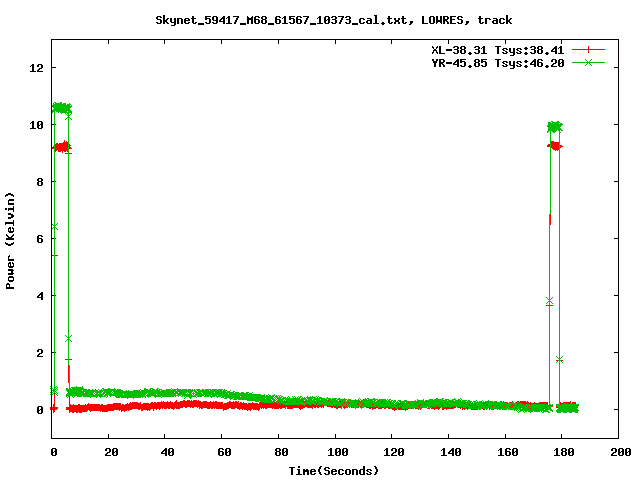
Task: Click the red legend line sample
Action: pyautogui.click(x=588, y=50)
